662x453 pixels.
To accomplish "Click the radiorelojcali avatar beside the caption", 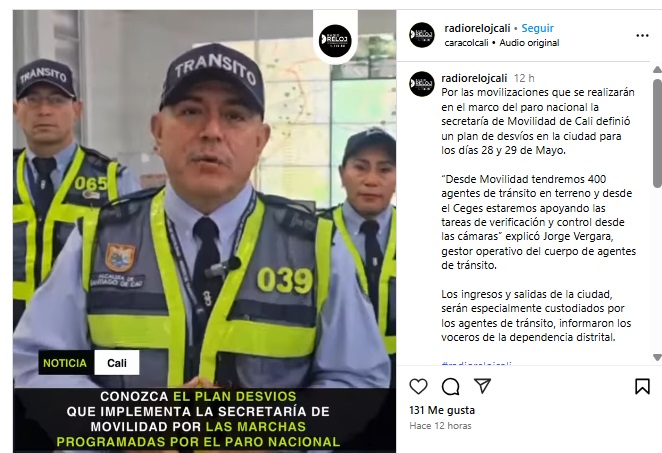I will (422, 84).
